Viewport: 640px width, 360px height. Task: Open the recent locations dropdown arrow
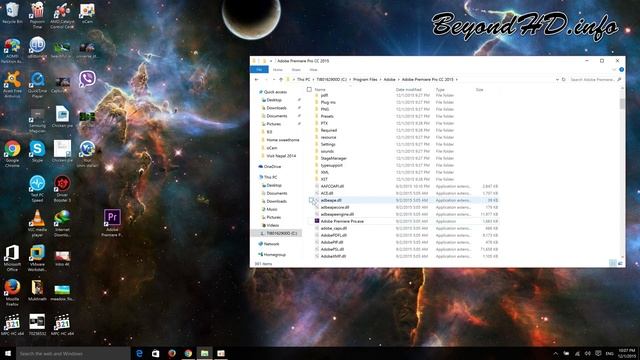tap(273, 80)
